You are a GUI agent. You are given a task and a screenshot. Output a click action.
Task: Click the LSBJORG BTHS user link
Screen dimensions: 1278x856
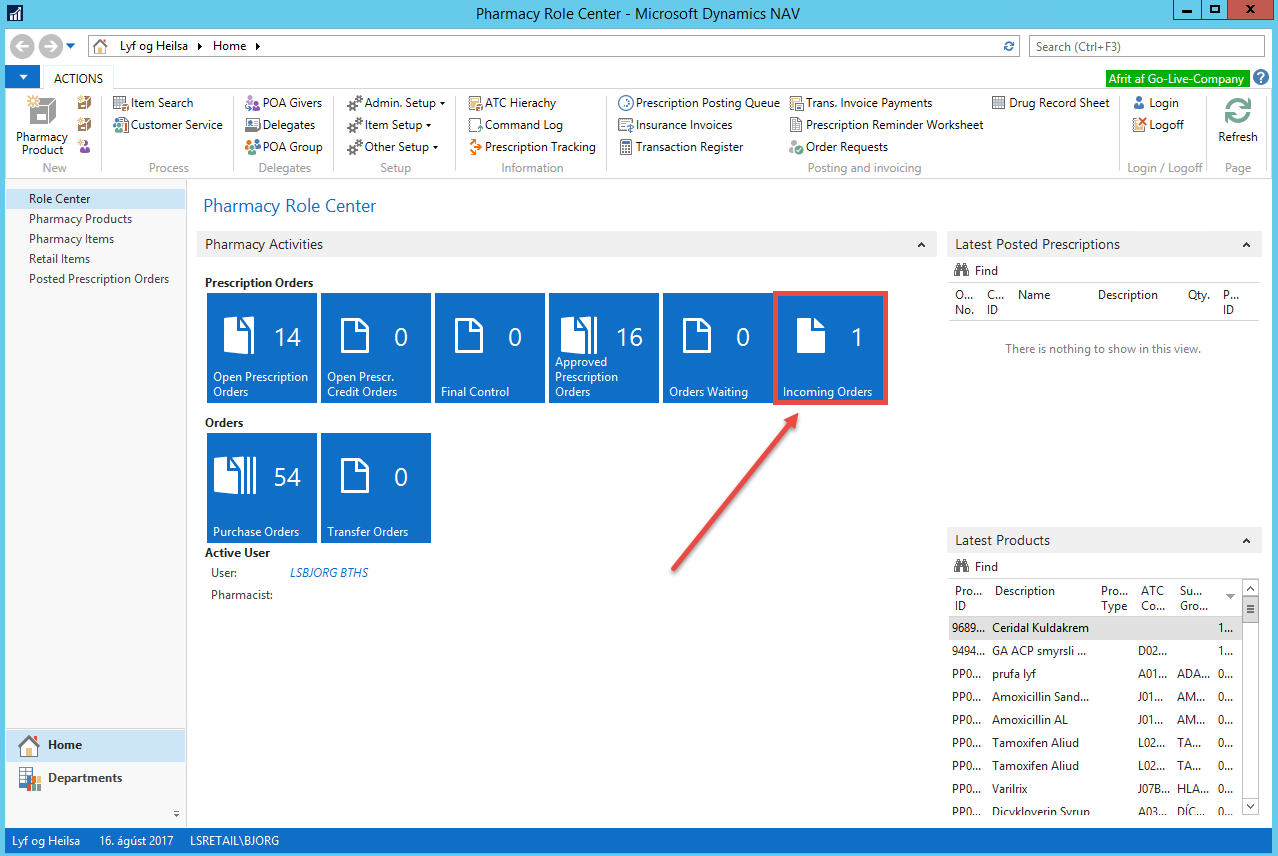329,573
